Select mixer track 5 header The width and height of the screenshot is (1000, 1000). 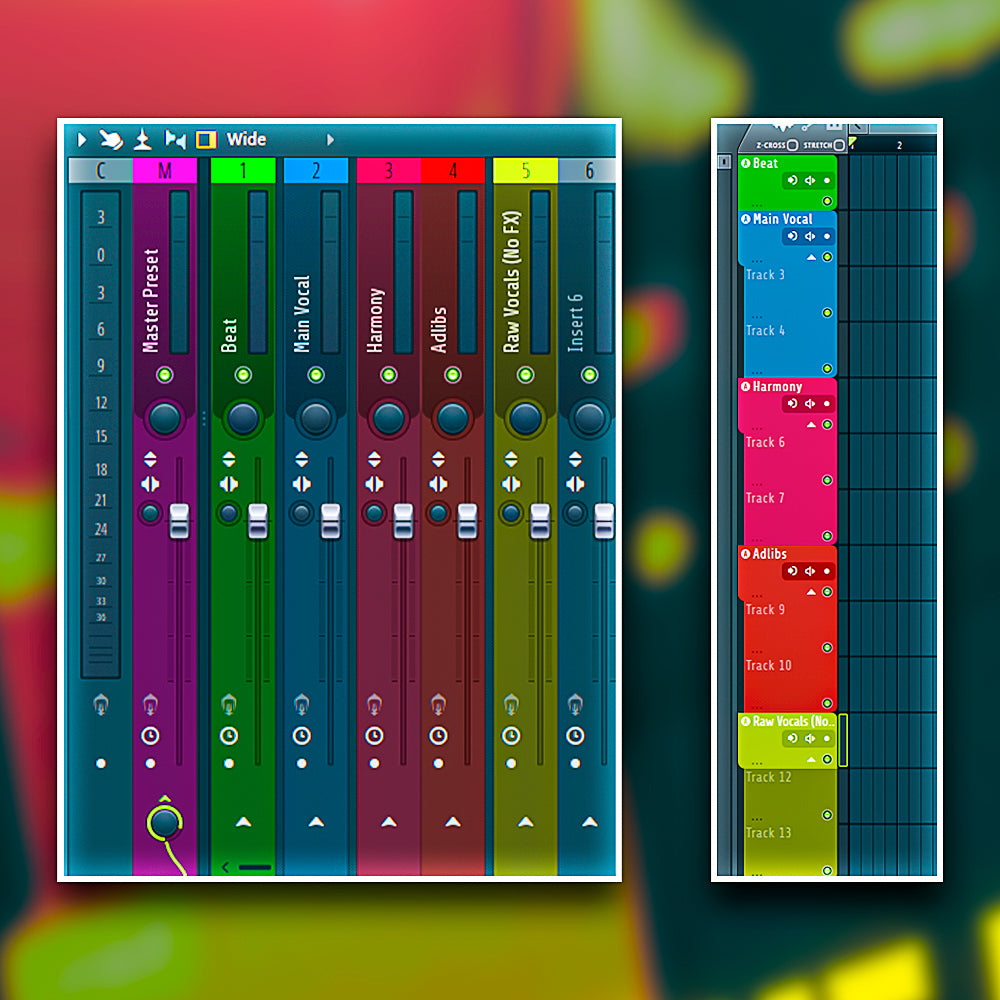click(x=525, y=171)
